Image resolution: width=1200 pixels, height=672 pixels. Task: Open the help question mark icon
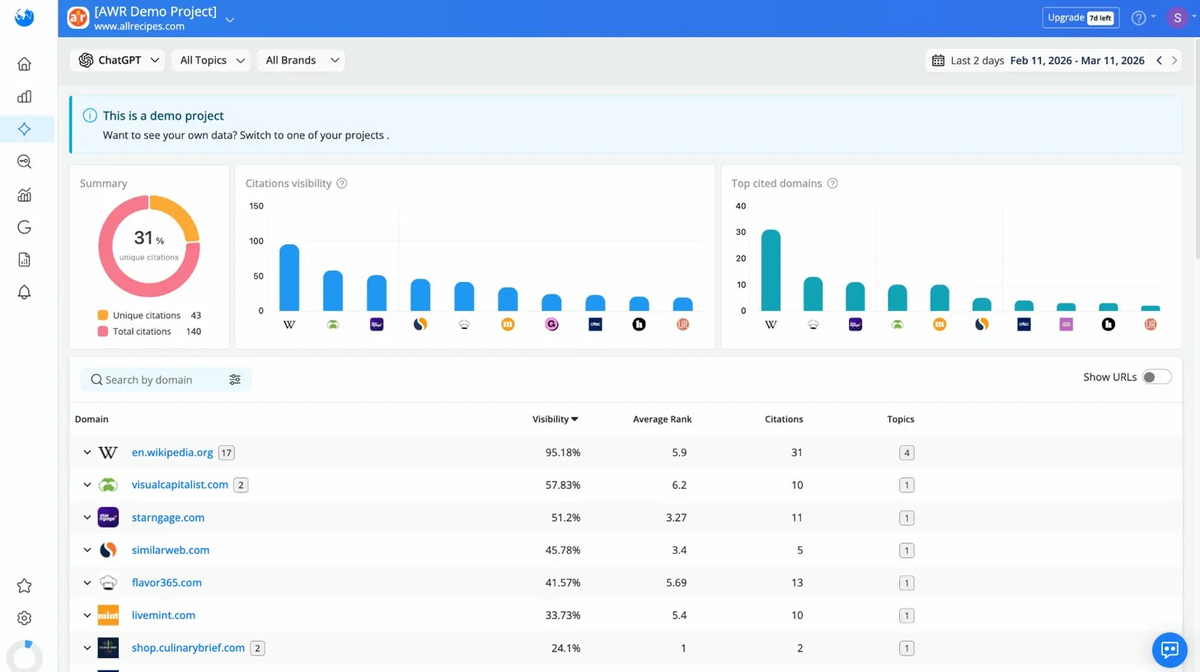1138,18
